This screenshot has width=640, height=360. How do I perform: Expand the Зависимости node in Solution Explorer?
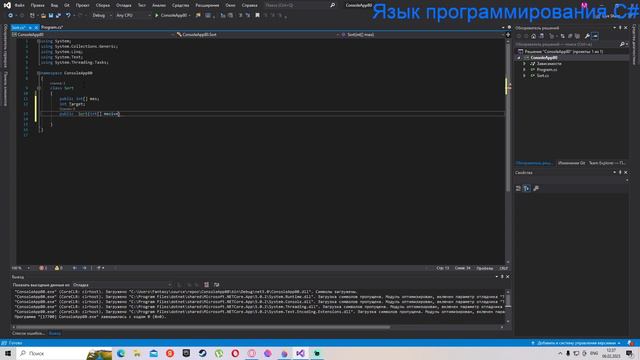click(x=524, y=64)
